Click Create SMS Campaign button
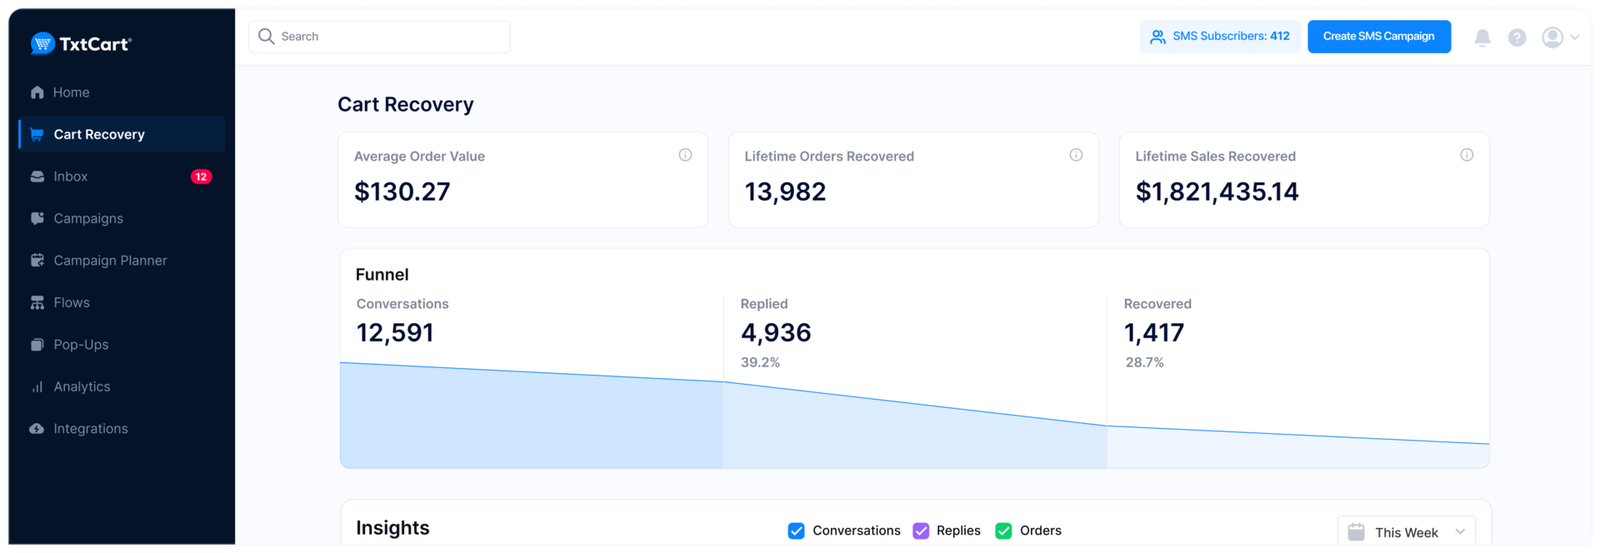Viewport: 1600px width, 553px height. coord(1378,37)
